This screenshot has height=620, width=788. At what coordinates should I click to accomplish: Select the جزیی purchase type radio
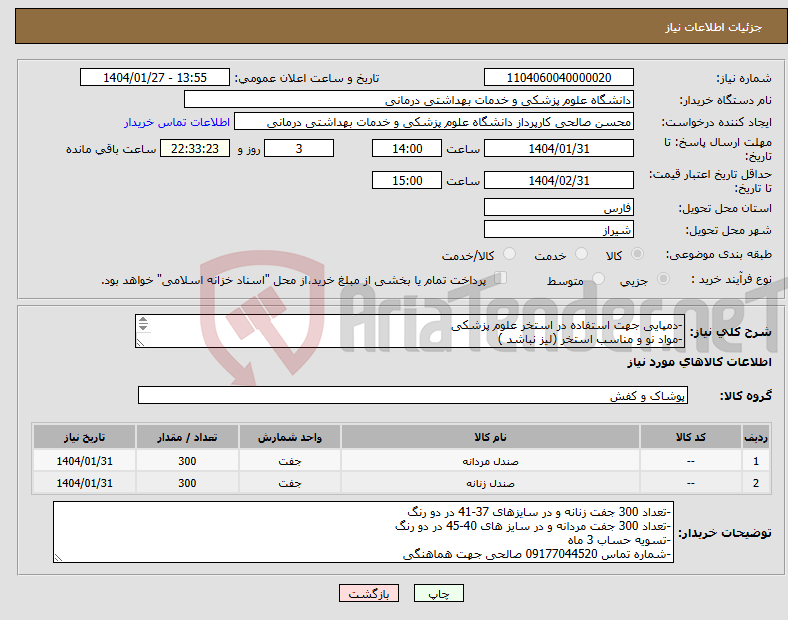663,279
